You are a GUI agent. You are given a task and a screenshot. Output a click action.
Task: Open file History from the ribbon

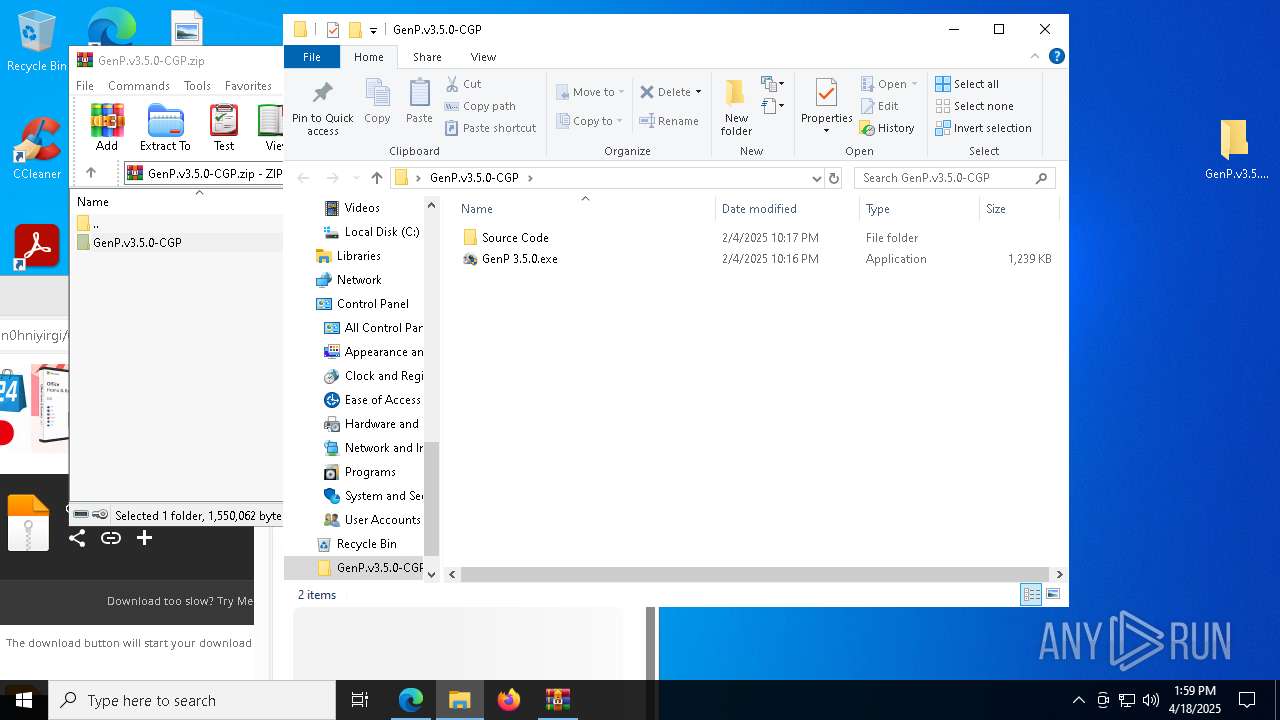(x=888, y=128)
